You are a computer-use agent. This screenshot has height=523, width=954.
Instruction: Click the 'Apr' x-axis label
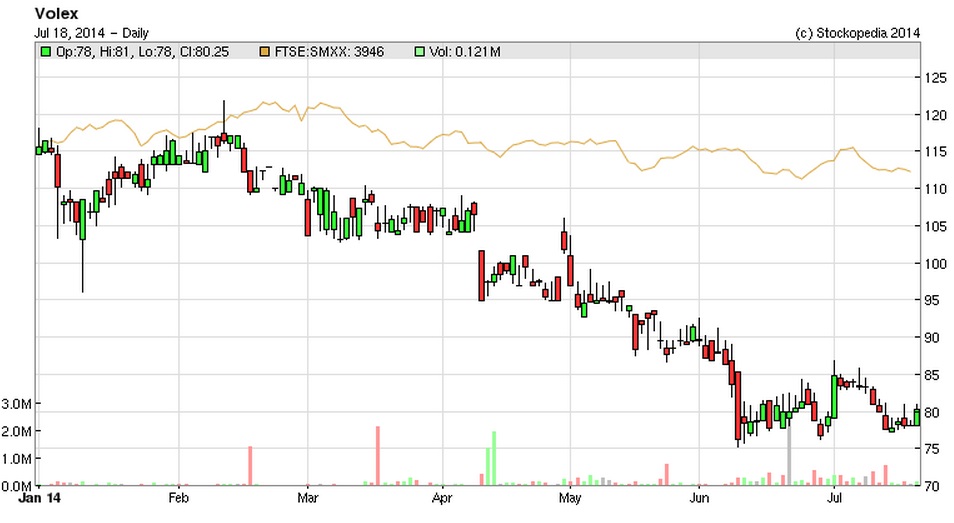tap(442, 498)
